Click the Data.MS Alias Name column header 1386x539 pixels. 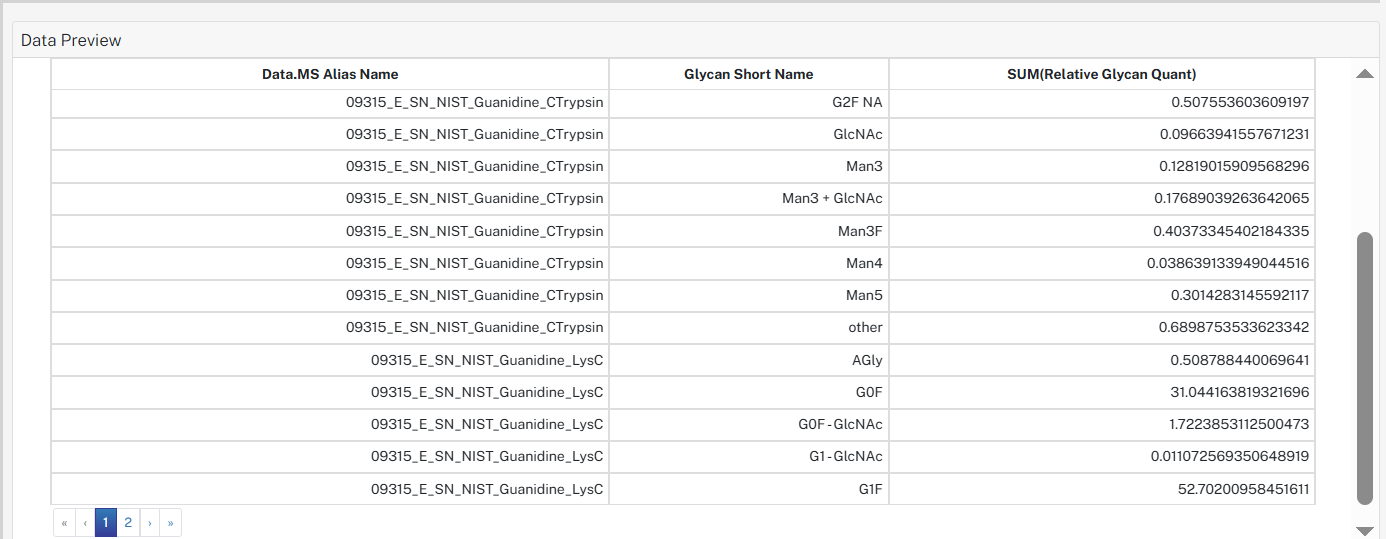coord(330,74)
